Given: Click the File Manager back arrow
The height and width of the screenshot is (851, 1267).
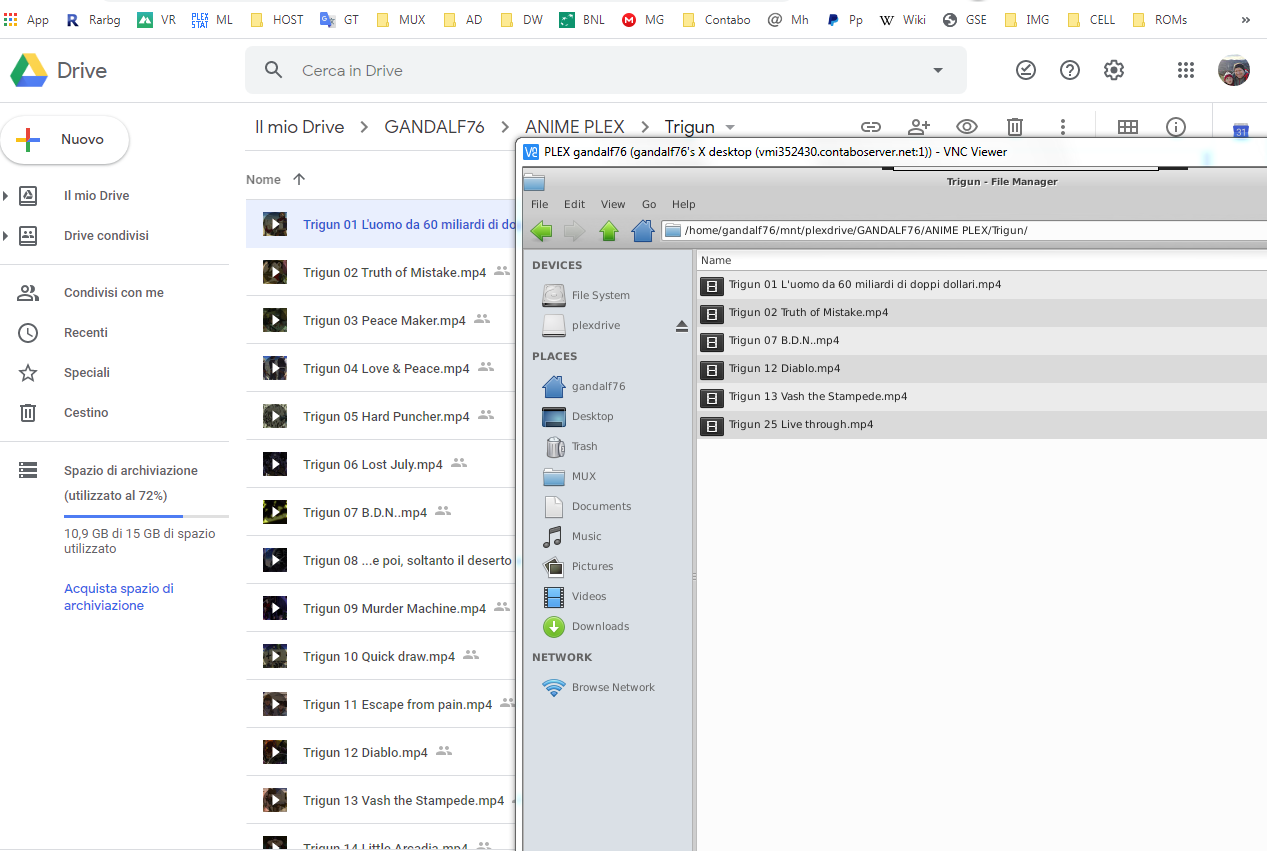Looking at the screenshot, I should pos(541,231).
